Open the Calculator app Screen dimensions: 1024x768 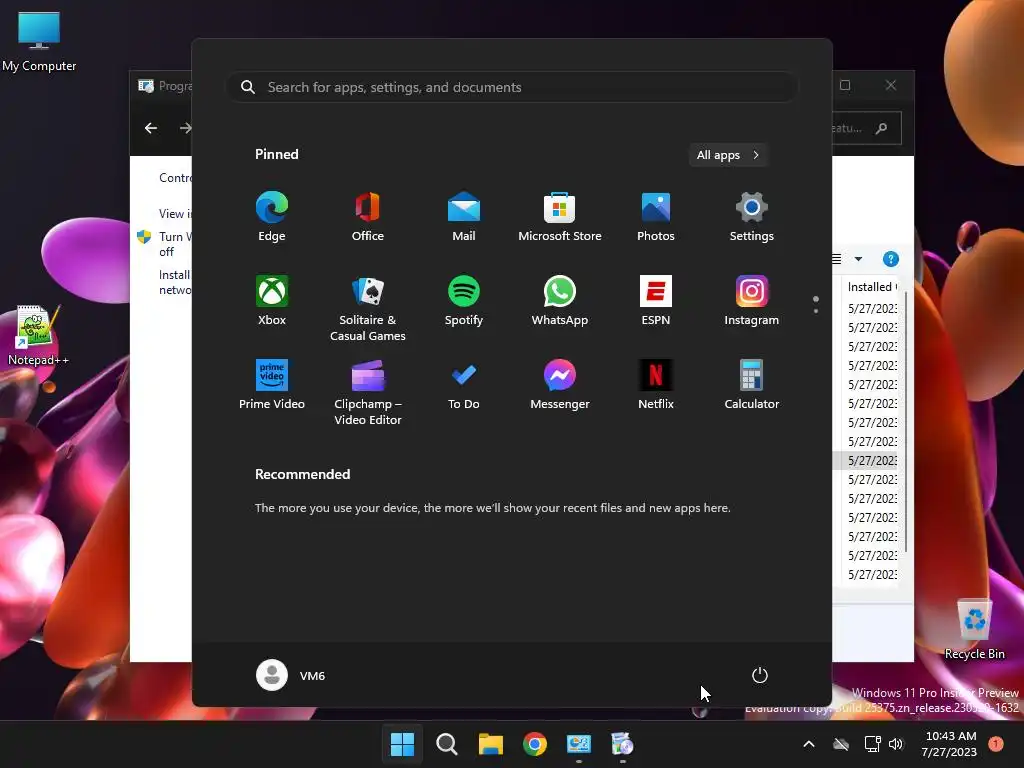pos(752,385)
